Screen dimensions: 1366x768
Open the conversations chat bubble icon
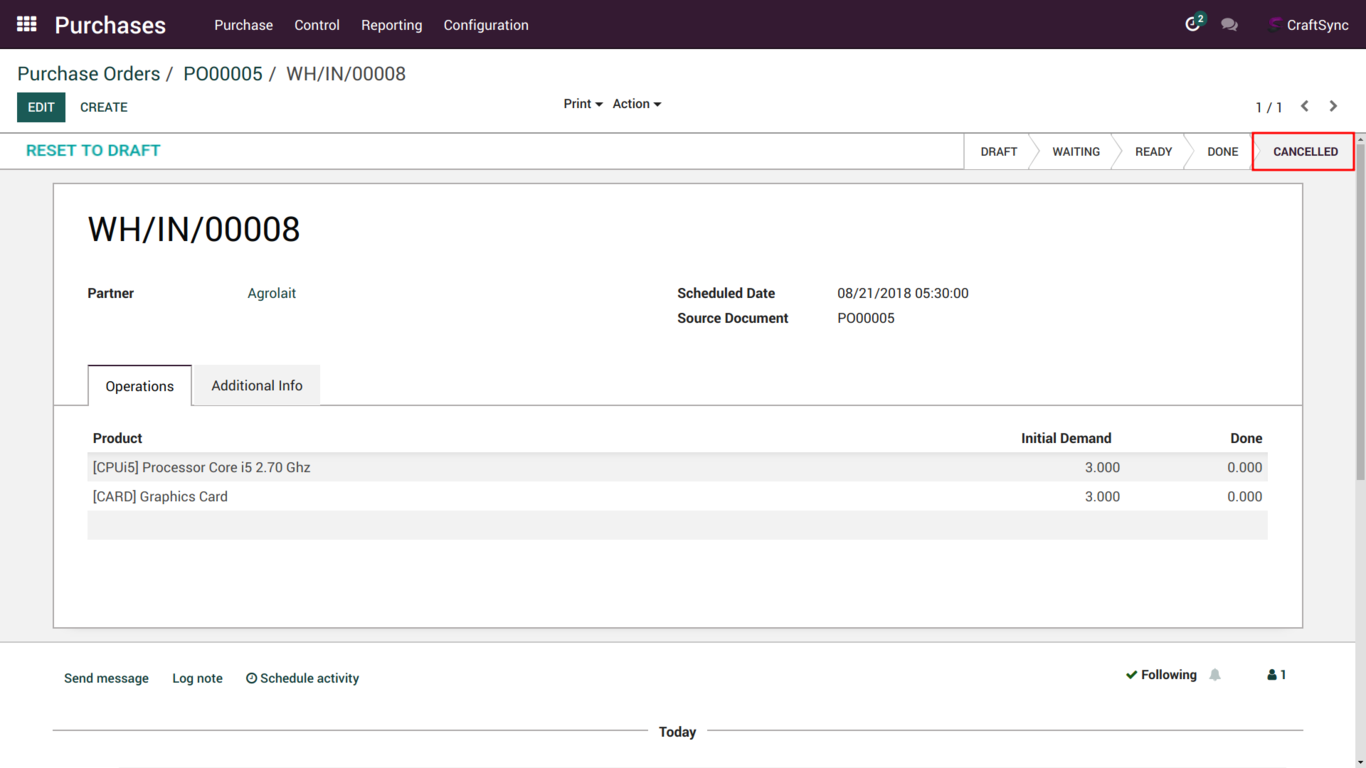coord(1229,25)
